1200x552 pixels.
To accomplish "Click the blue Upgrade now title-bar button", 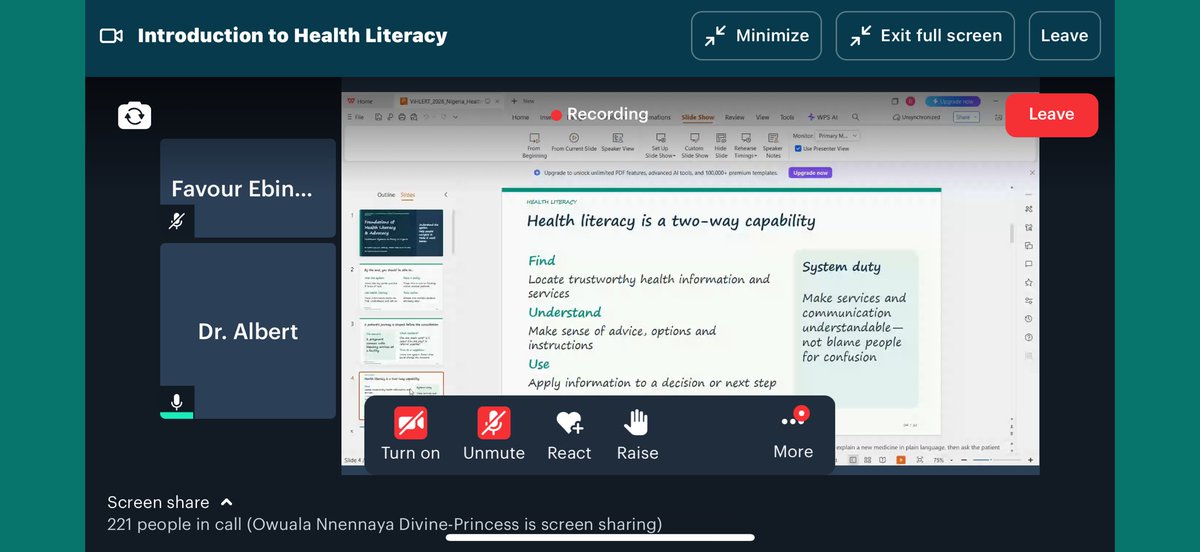I will pos(952,101).
